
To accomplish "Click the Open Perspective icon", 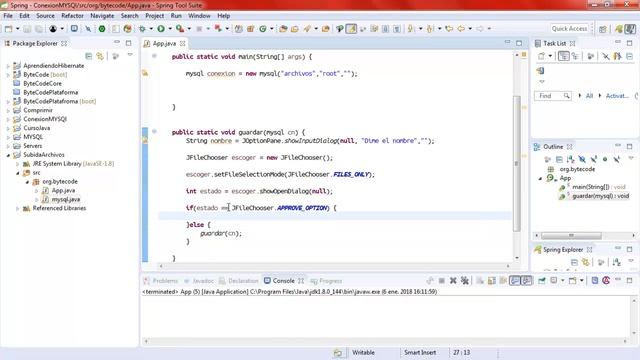I will pyautogui.click(x=603, y=29).
